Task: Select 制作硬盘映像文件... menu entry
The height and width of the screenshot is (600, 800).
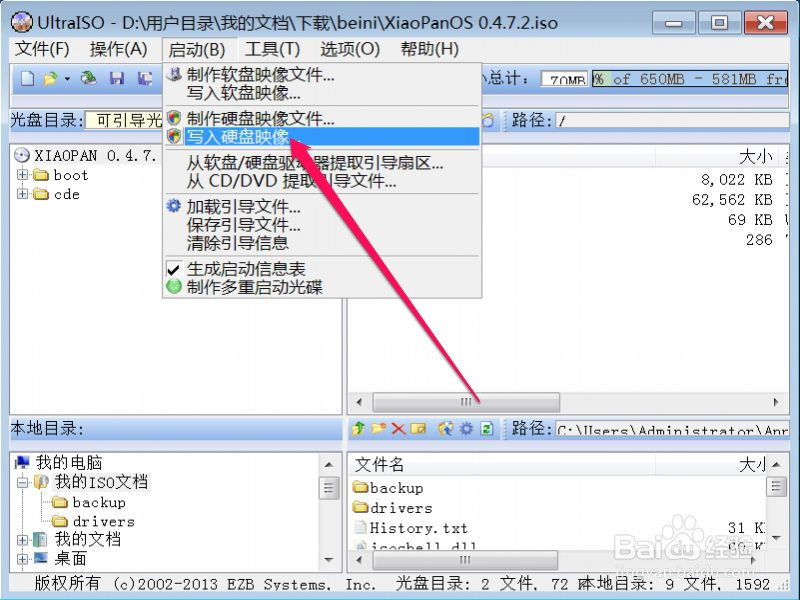Action: pos(322,118)
